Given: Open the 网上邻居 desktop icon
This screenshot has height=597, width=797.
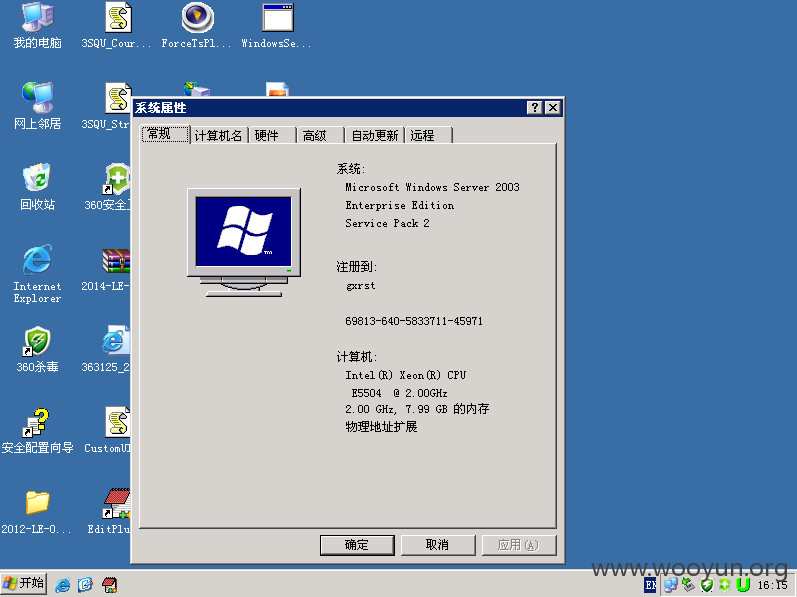Looking at the screenshot, I should tap(38, 106).
